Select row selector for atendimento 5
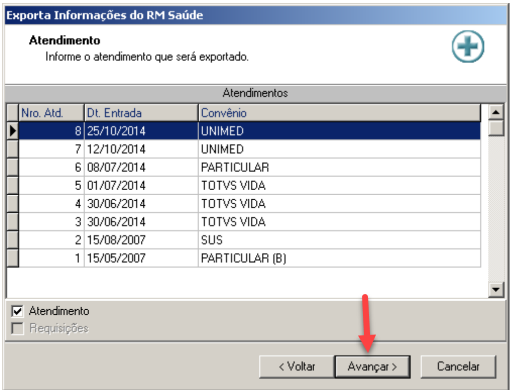Viewport: 510px width, 390px height. pyautogui.click(x=13, y=185)
